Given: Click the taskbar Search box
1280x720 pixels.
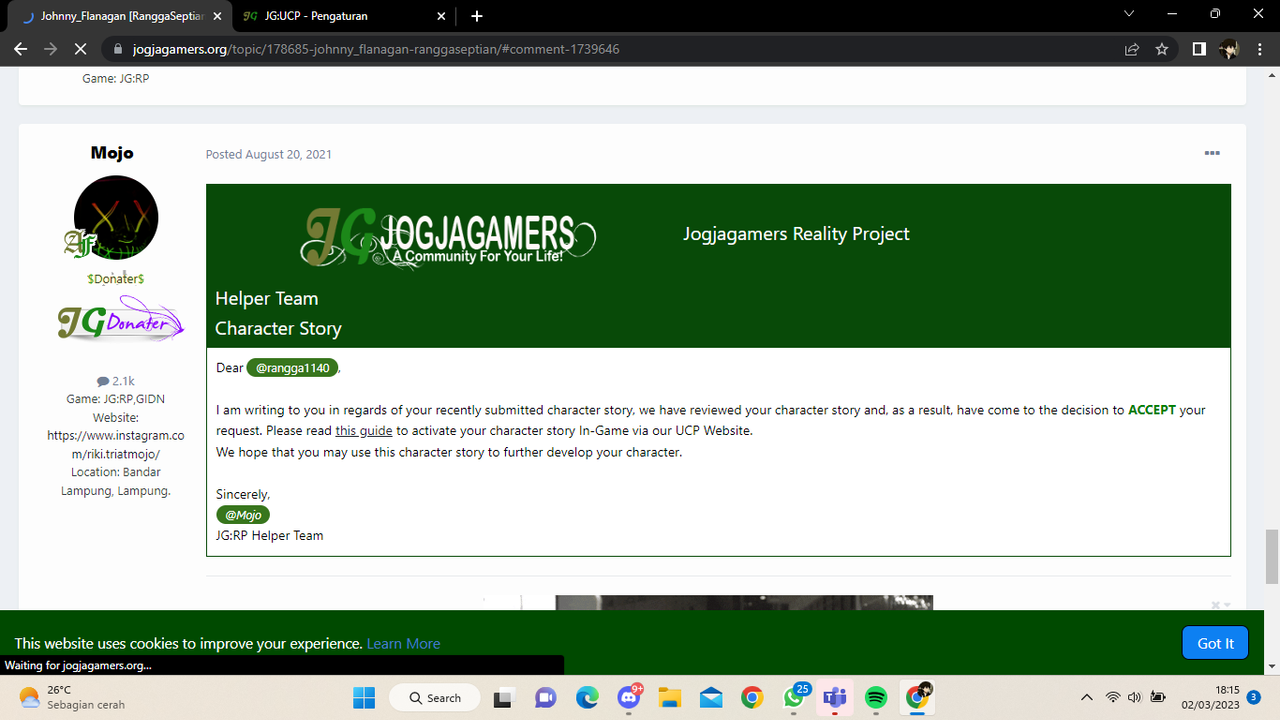Looking at the screenshot, I should pos(434,697).
